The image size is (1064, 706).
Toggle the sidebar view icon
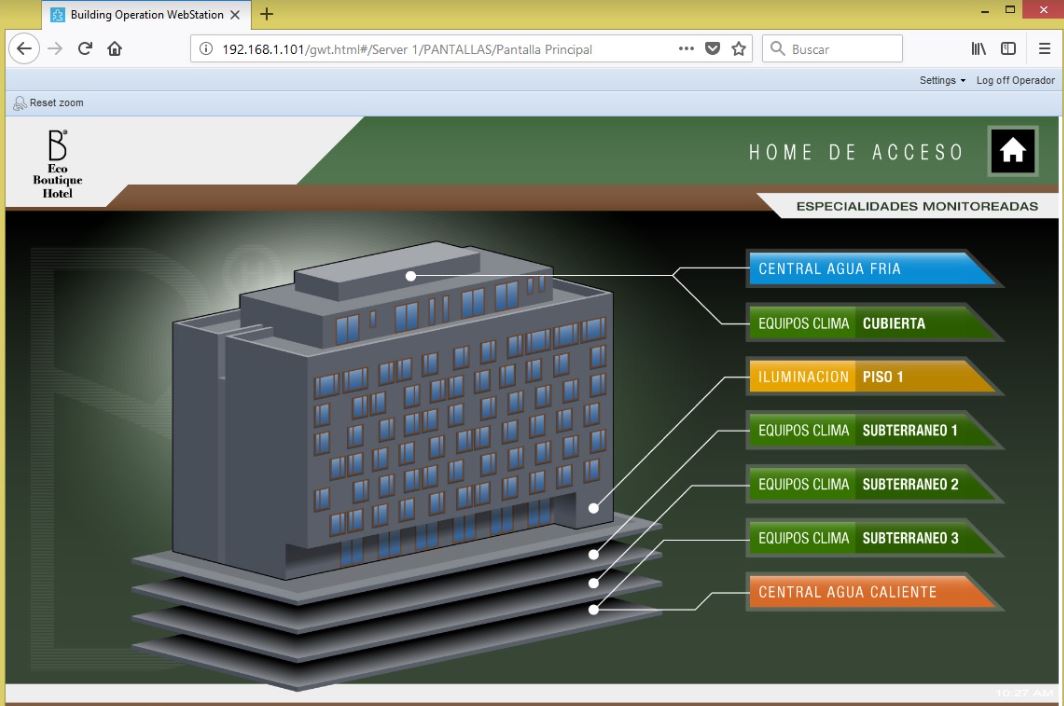tap(1009, 48)
